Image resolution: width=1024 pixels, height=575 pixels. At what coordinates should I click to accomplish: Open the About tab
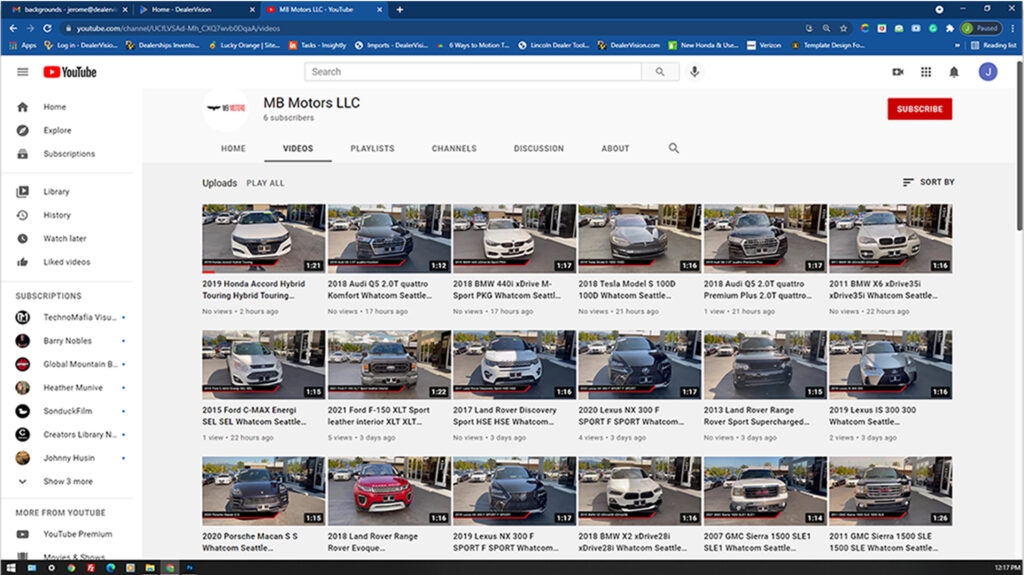click(615, 148)
